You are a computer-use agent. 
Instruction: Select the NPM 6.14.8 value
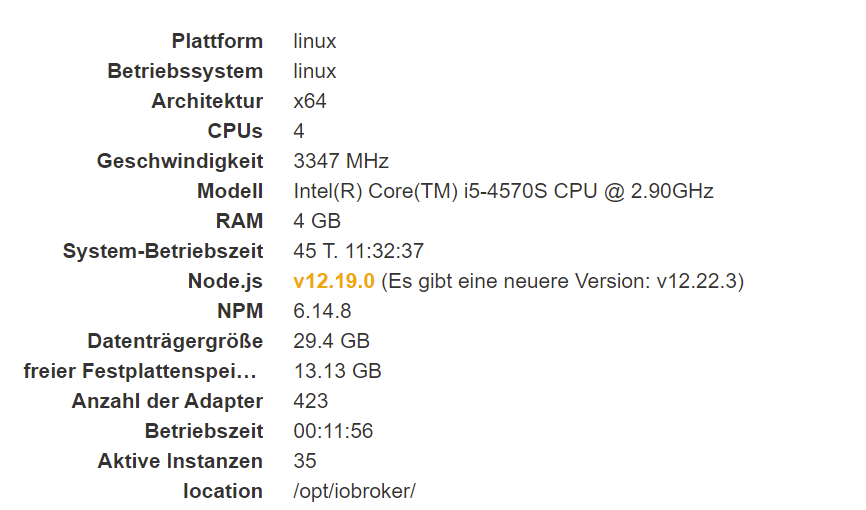(322, 311)
